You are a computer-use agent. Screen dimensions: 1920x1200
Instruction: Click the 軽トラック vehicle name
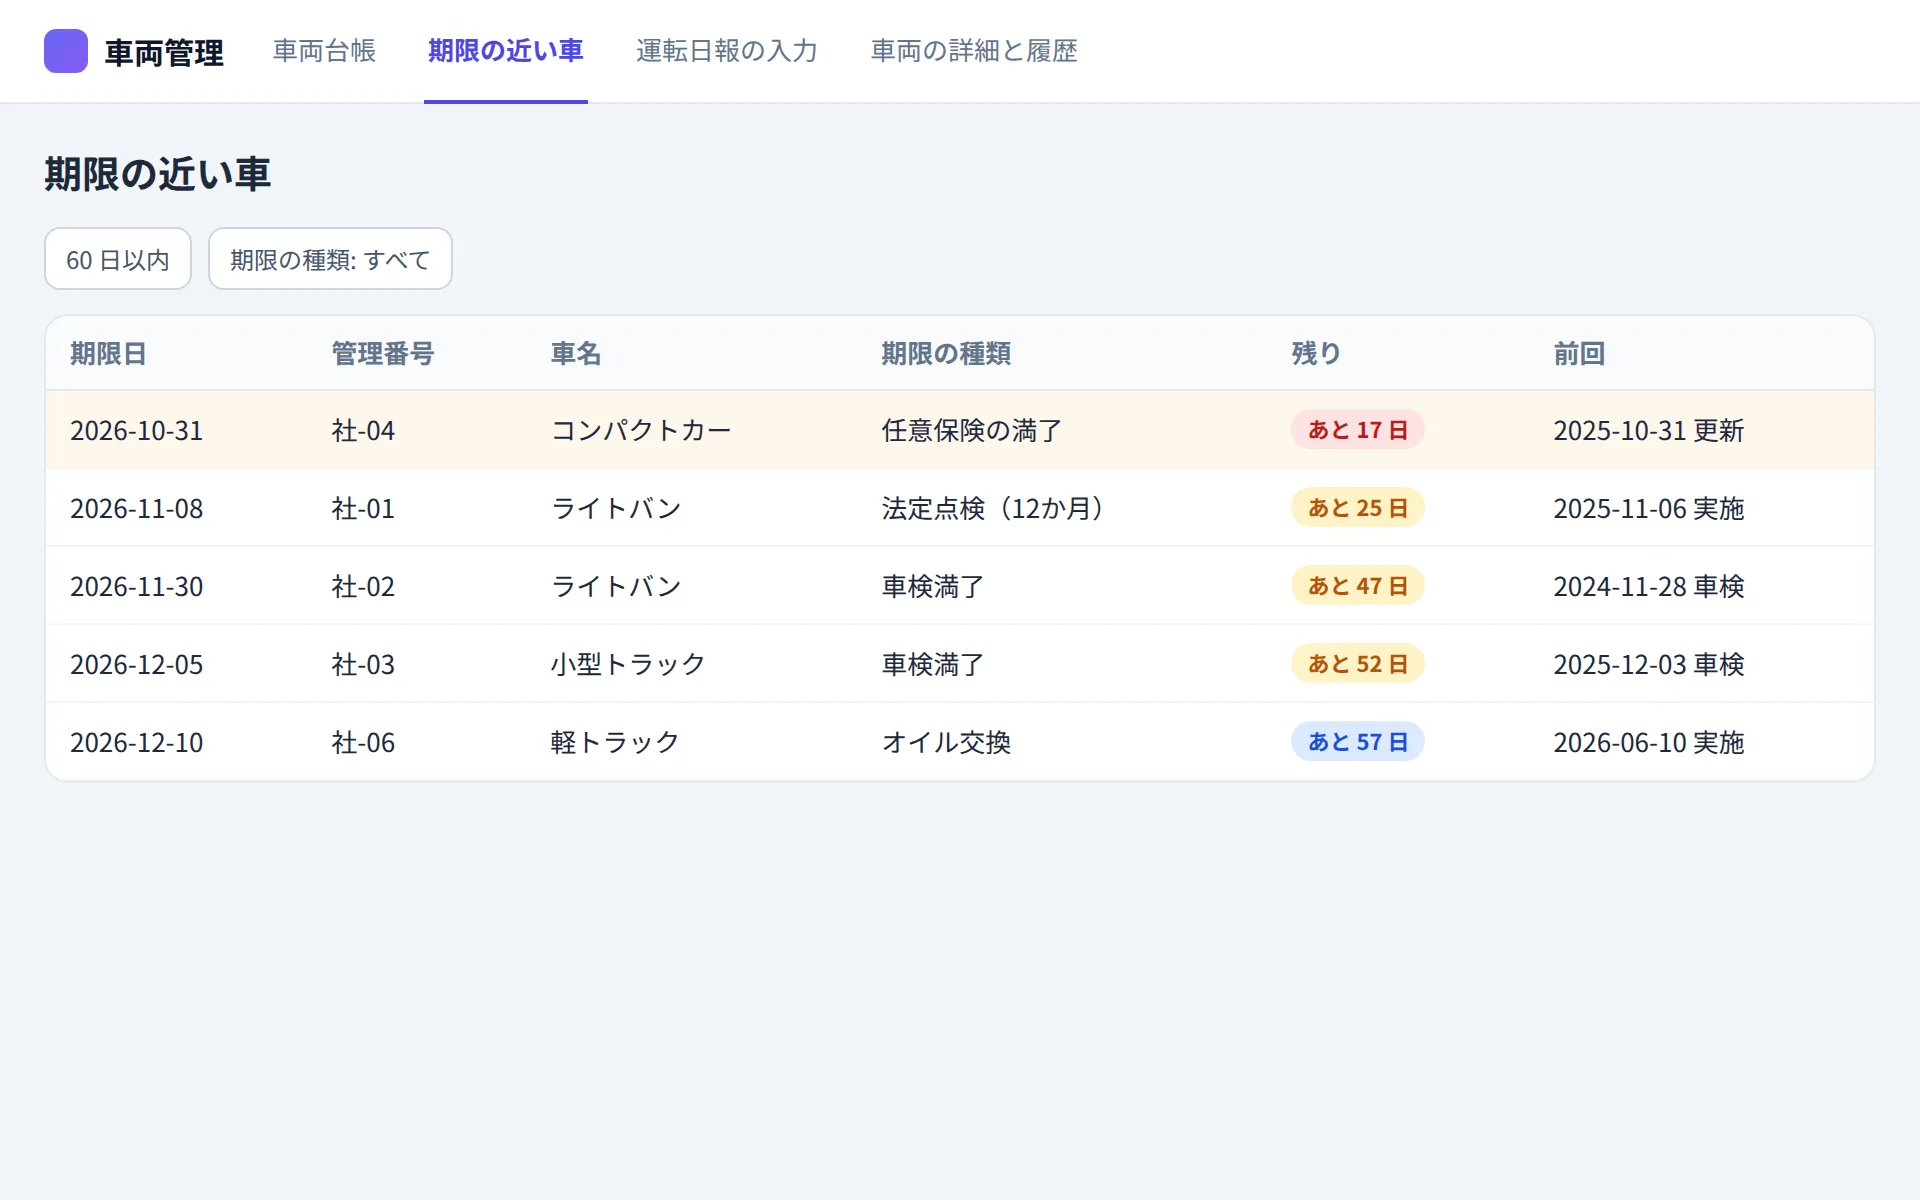[615, 742]
